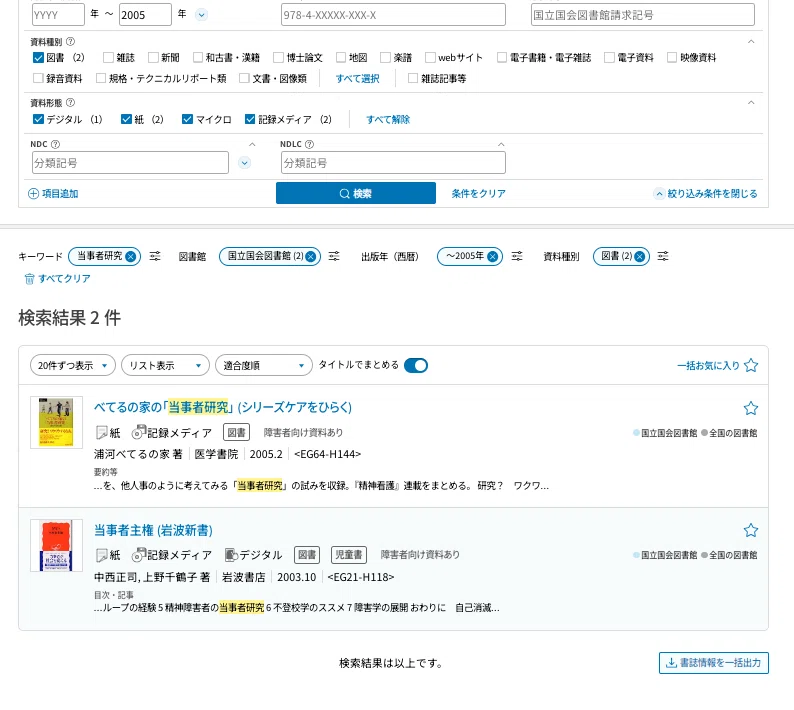This screenshot has height=710, width=794.
Task: Check 雑誌記事等 checkbox
Action: pos(413,78)
